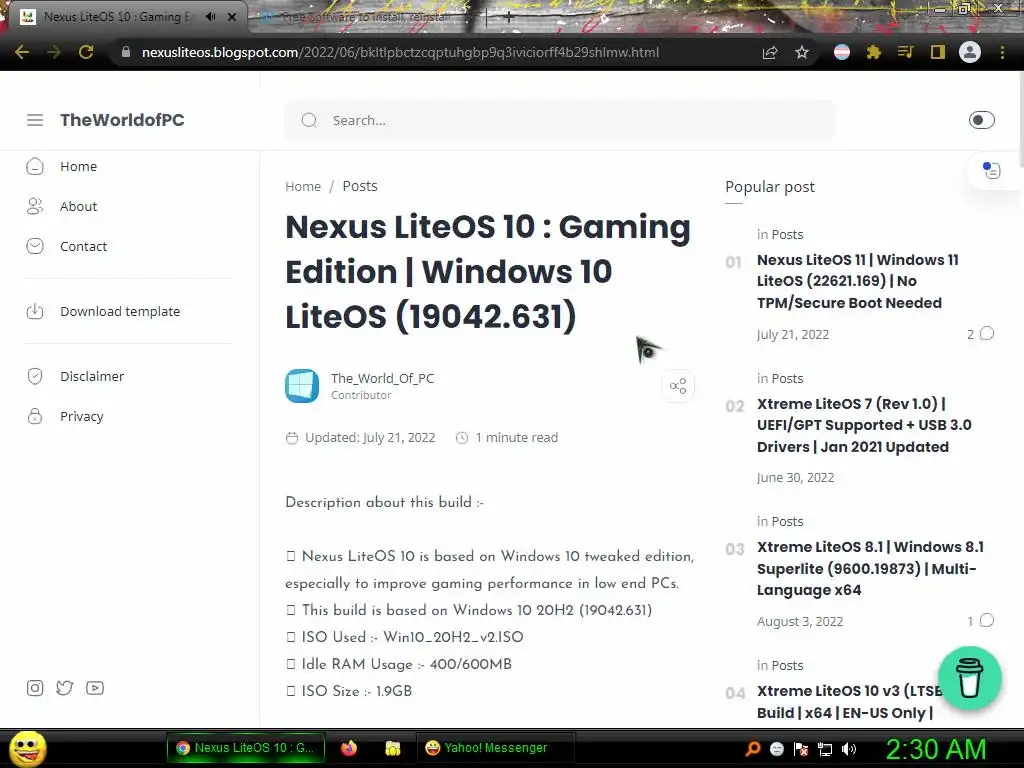
Task: Click the network icon in system tray
Action: tap(825, 749)
